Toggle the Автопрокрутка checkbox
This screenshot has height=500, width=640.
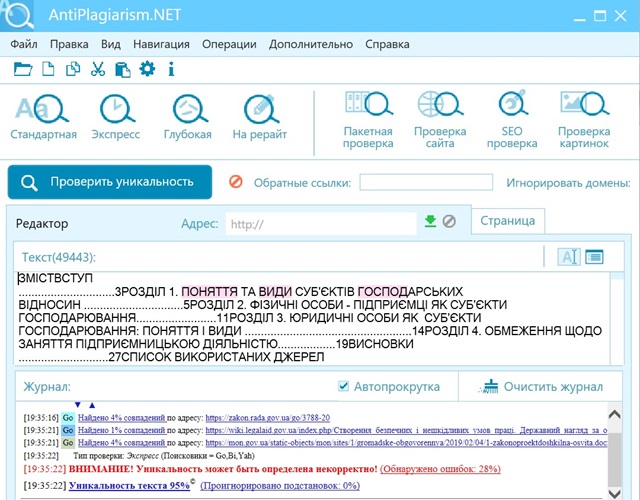click(x=344, y=386)
